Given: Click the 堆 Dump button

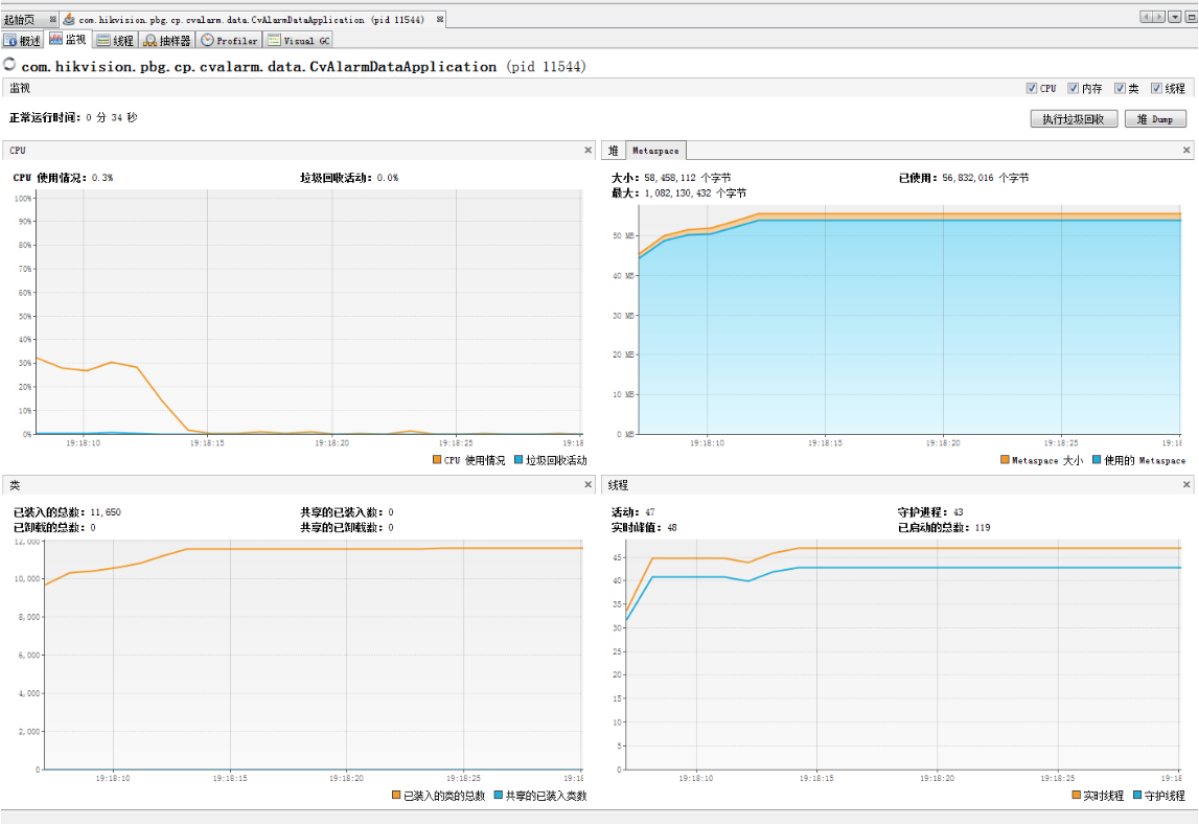Looking at the screenshot, I should 1155,119.
